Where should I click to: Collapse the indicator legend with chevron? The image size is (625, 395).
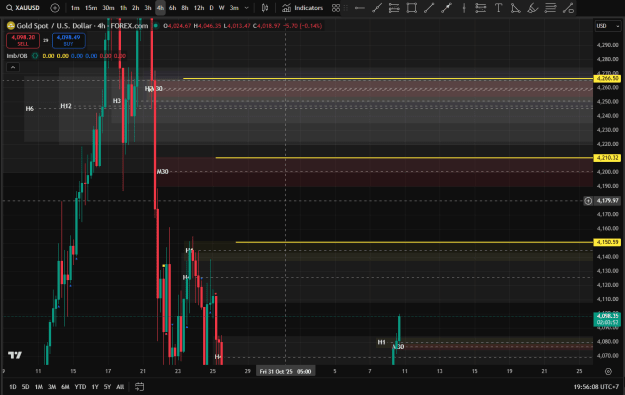coord(13,67)
